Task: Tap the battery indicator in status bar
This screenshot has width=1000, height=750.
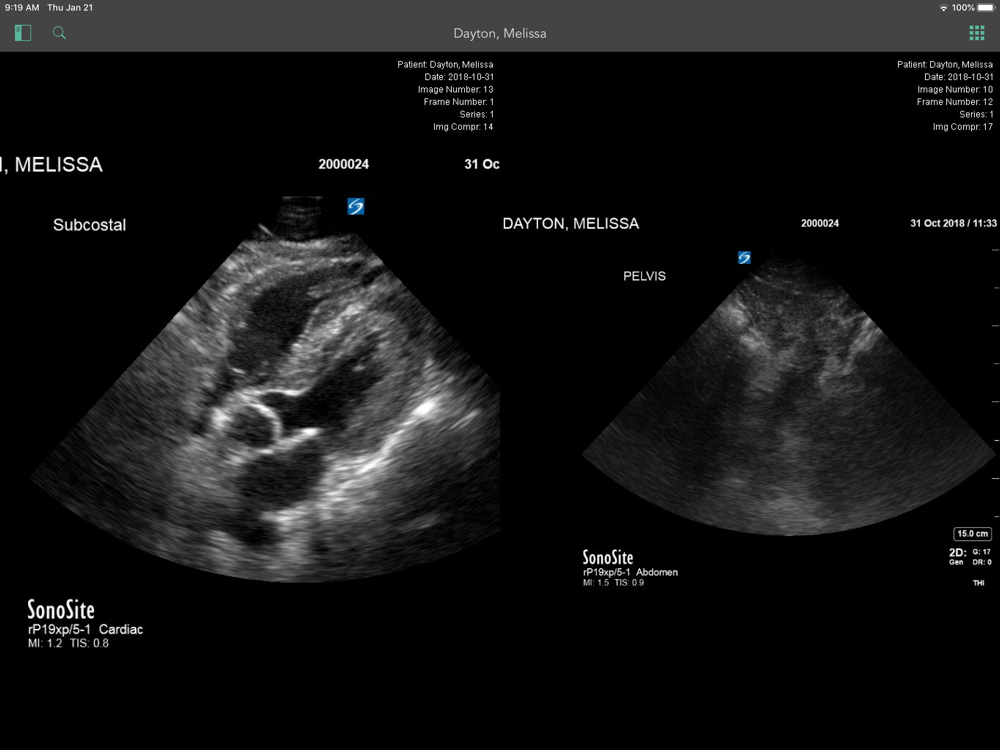Action: click(x=985, y=8)
